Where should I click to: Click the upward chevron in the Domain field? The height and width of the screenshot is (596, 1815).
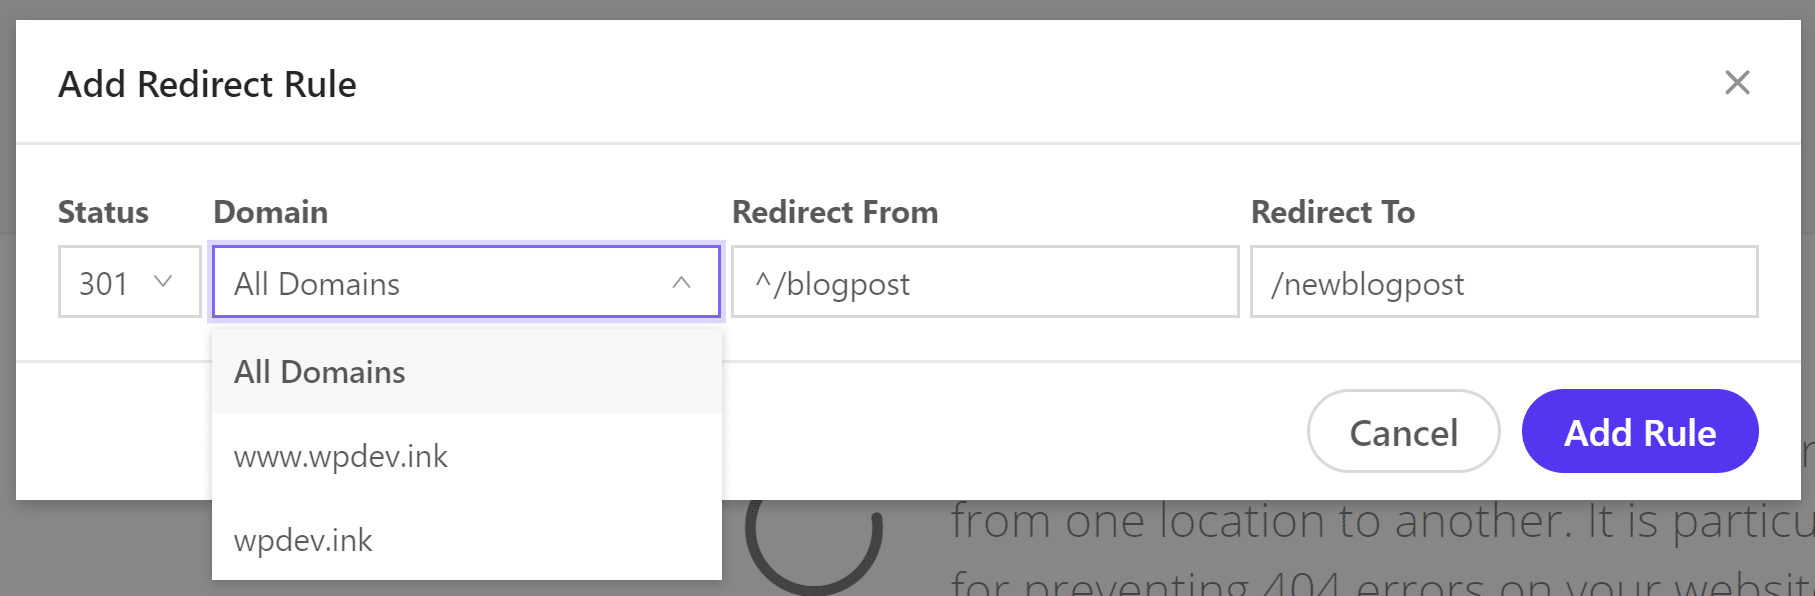[x=683, y=282]
